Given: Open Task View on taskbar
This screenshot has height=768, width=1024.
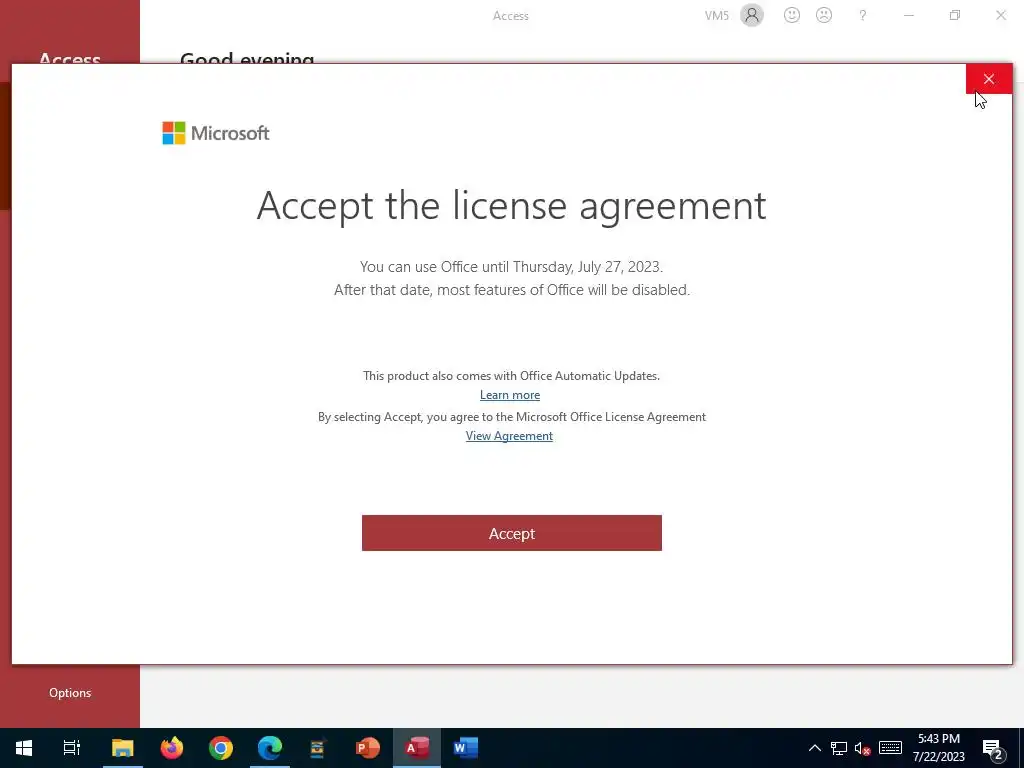Looking at the screenshot, I should pyautogui.click(x=72, y=748).
